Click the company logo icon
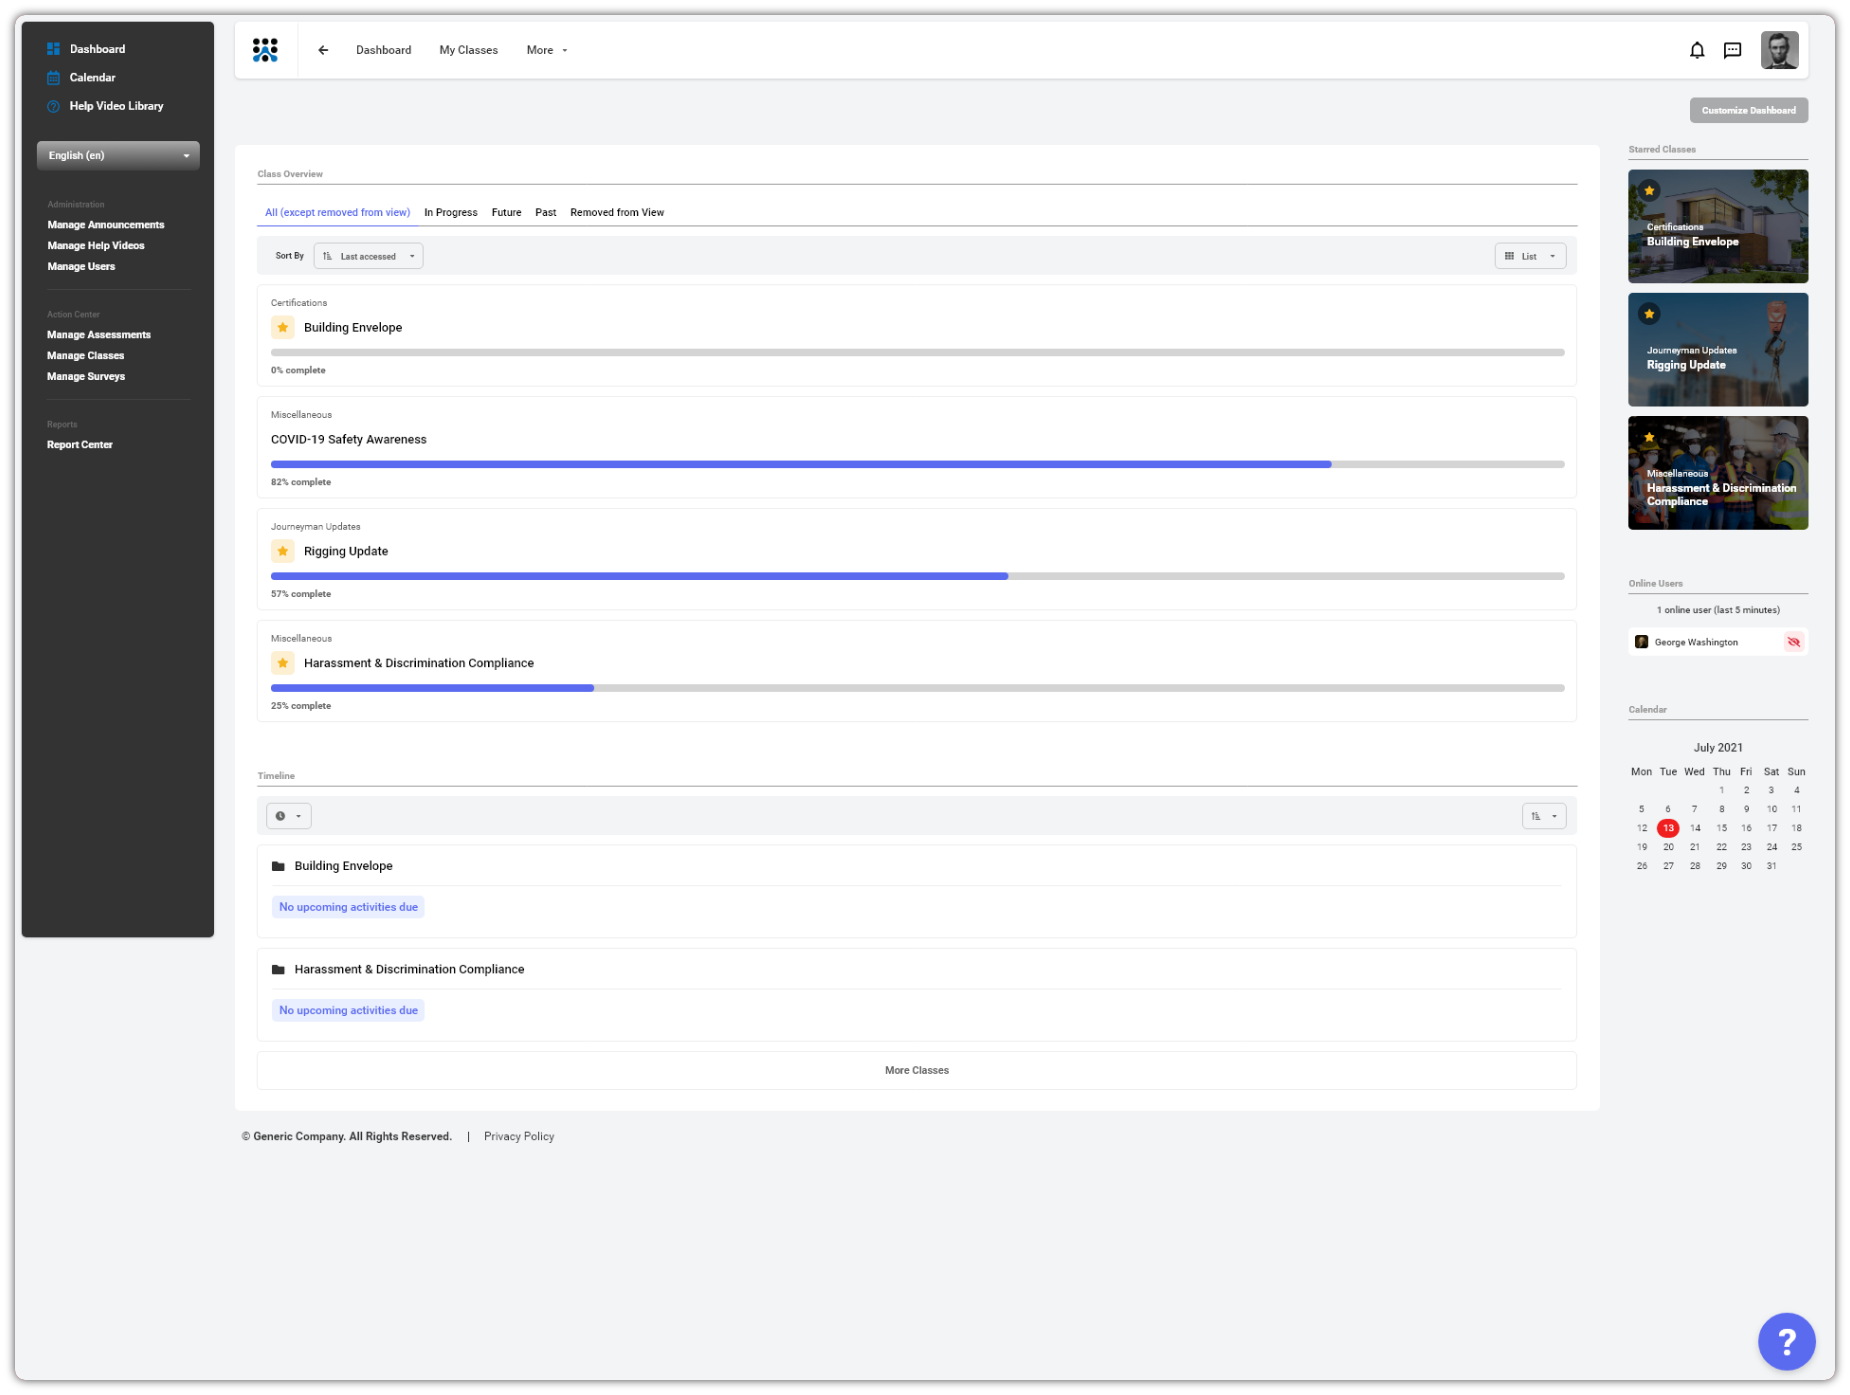 pyautogui.click(x=265, y=50)
